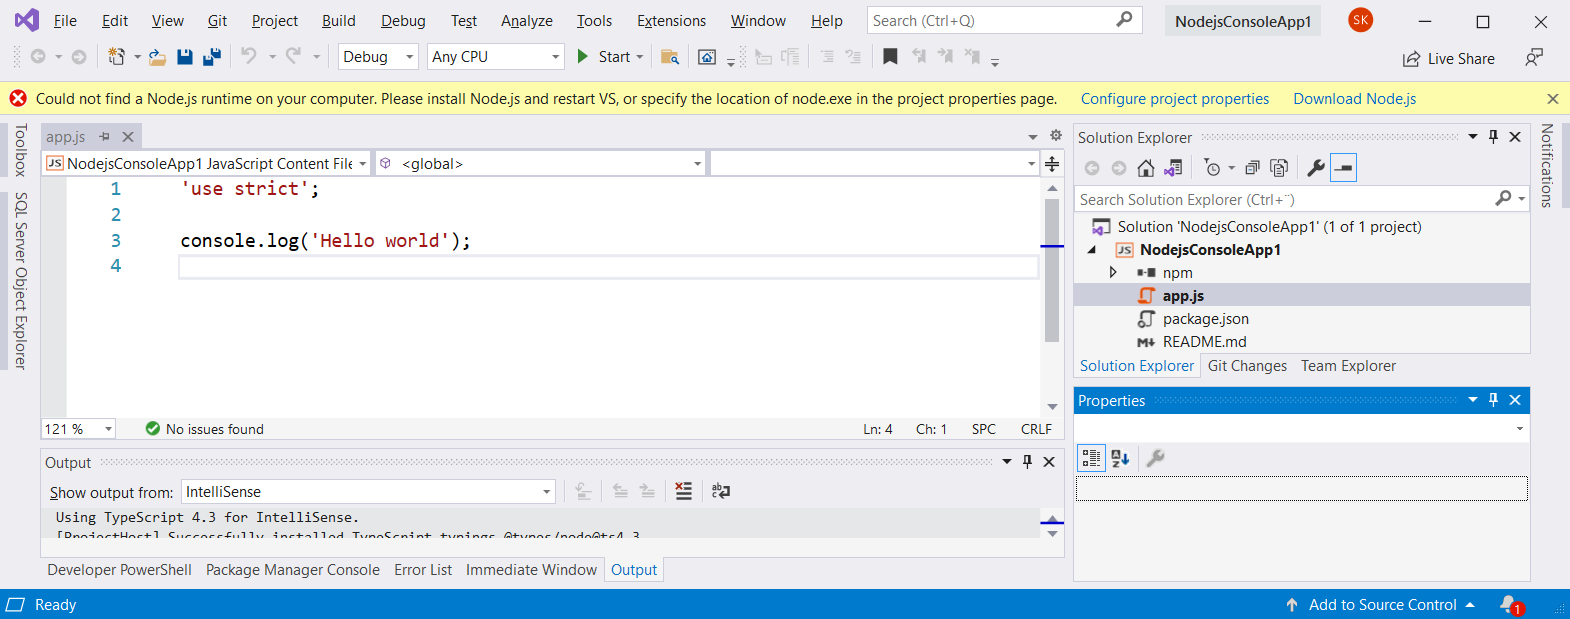Open the Git menu
The image size is (1570, 619).
pyautogui.click(x=217, y=20)
